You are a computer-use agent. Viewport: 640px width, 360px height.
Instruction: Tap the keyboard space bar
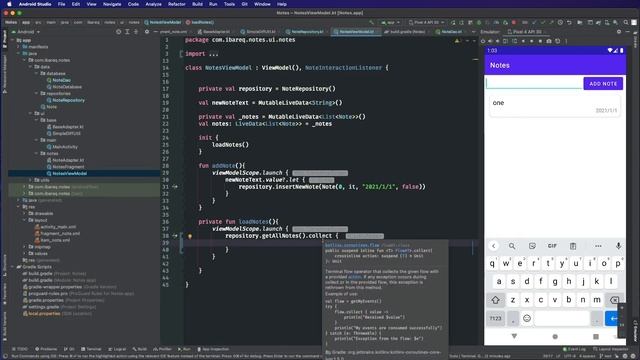[x=562, y=318]
